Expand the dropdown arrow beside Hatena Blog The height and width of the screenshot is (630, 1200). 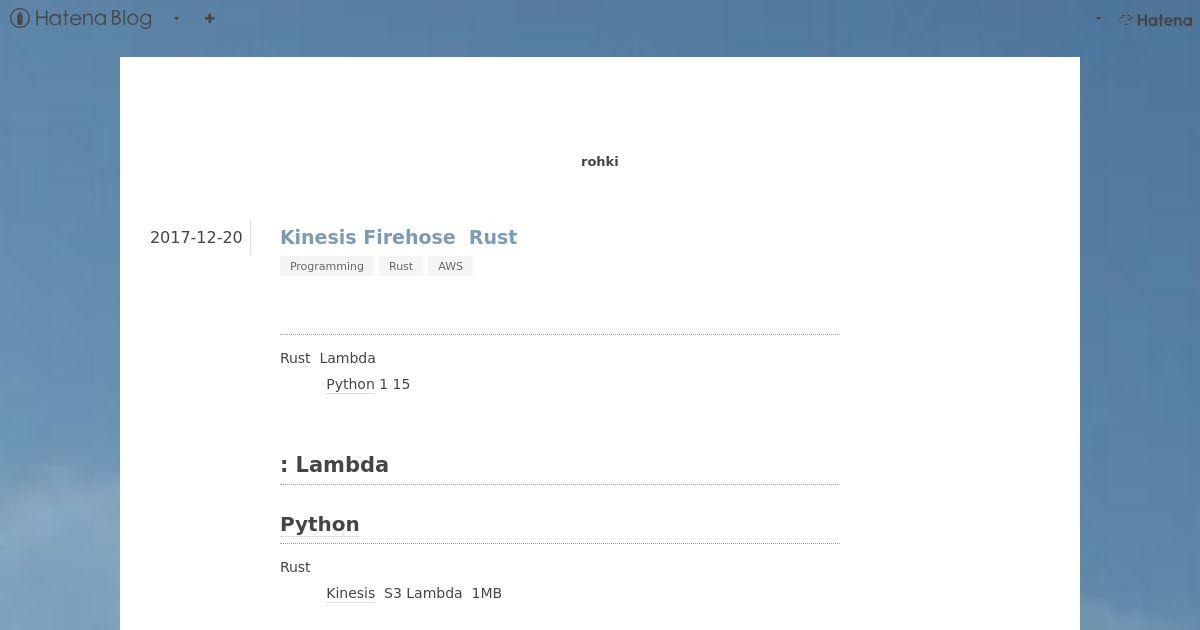pyautogui.click(x=177, y=18)
